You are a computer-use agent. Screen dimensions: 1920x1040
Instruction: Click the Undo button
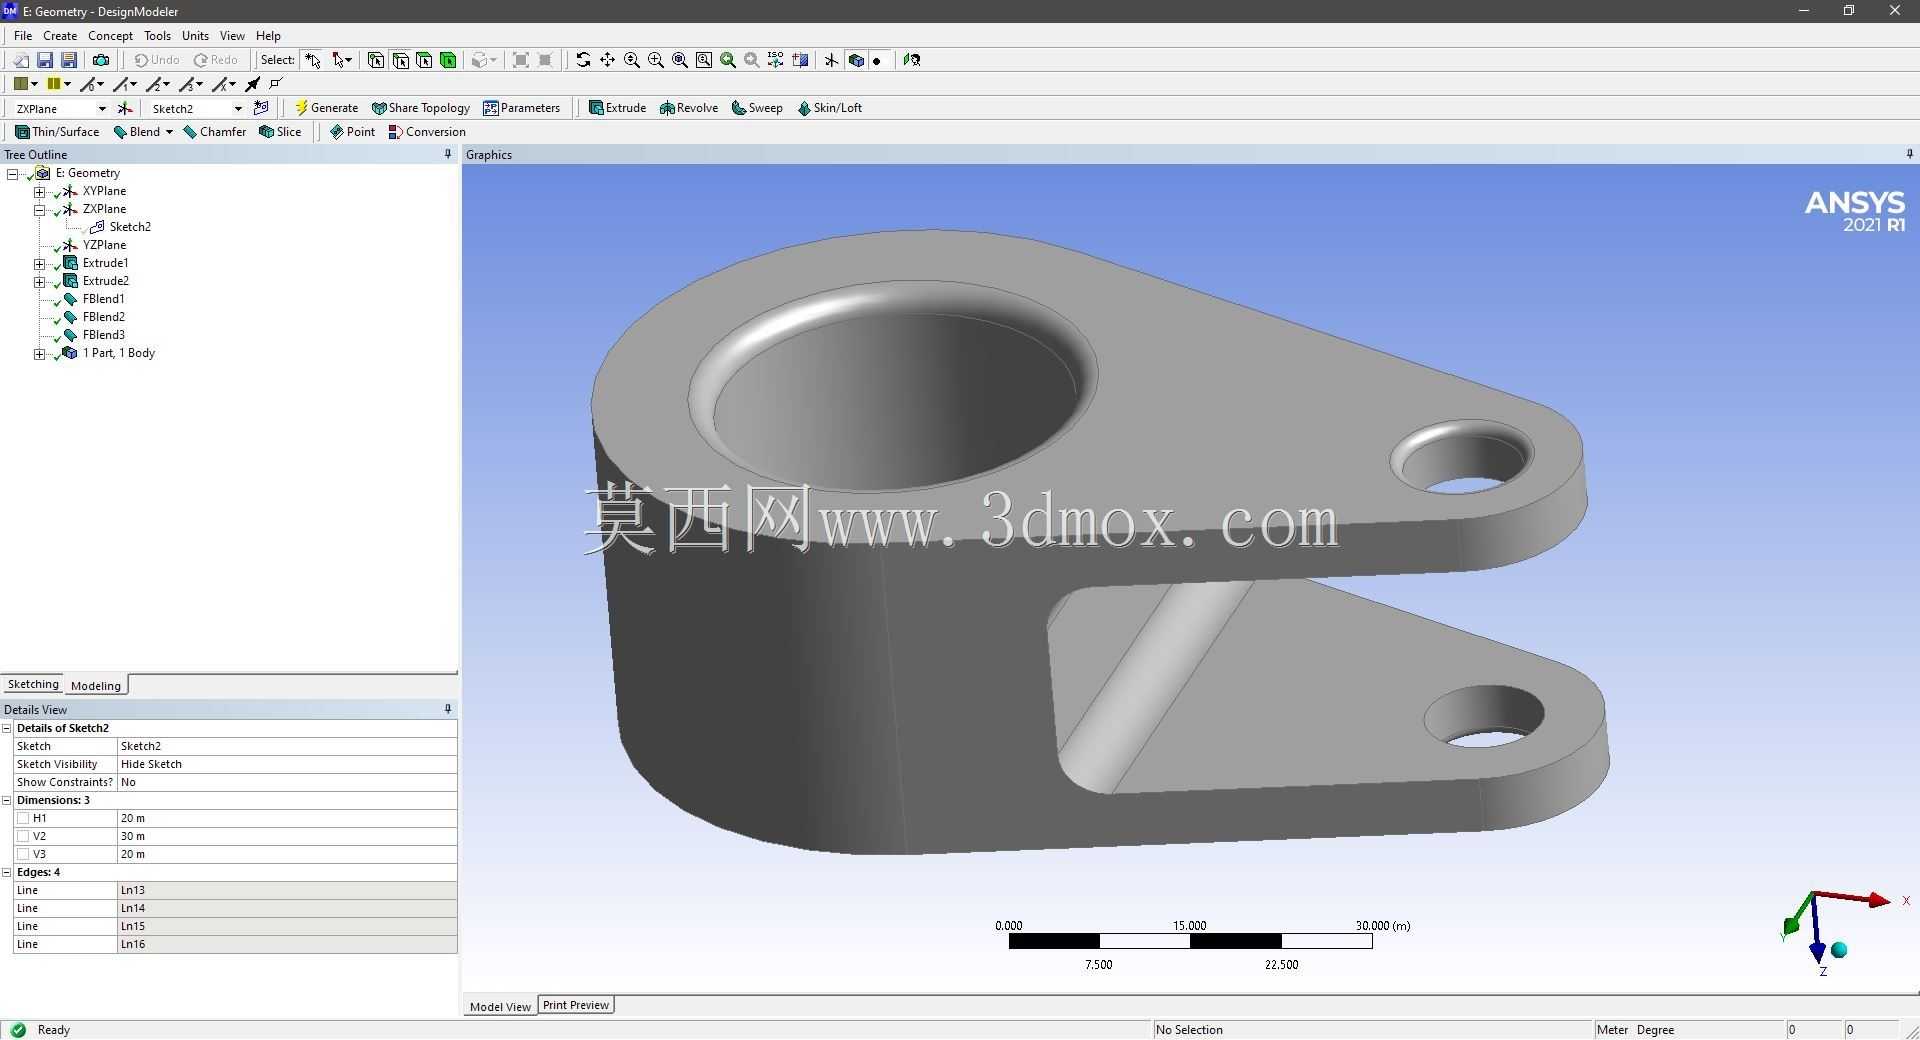(157, 60)
